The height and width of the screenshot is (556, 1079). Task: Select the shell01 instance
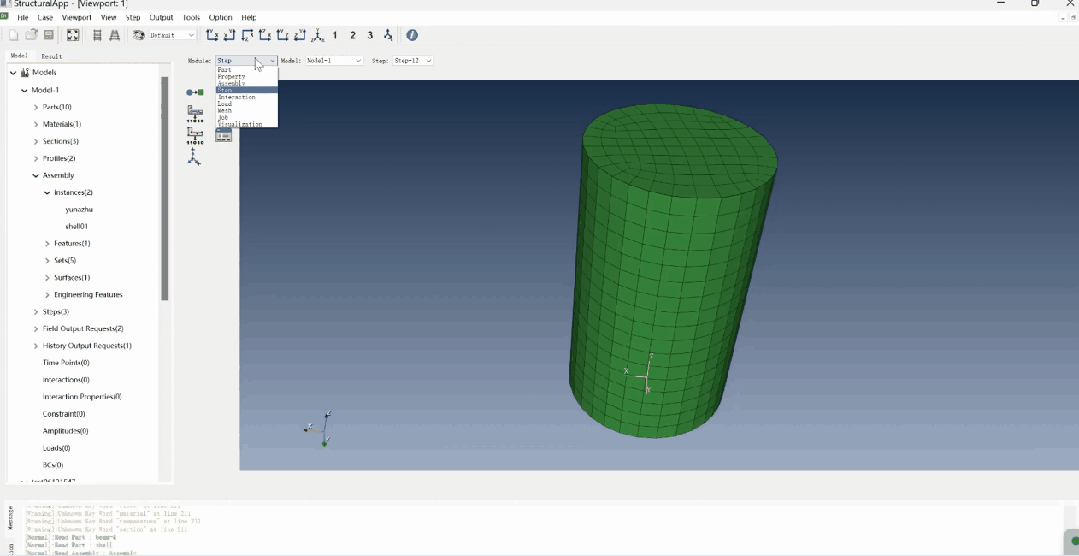point(76,226)
